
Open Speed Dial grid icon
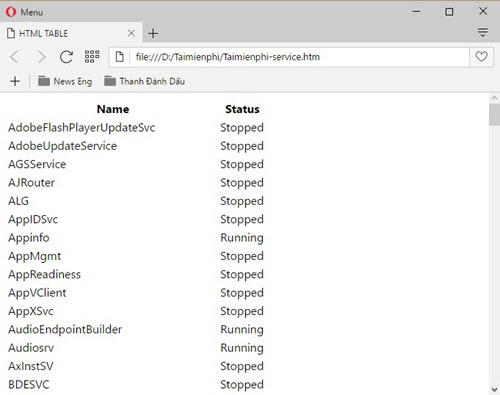[x=92, y=57]
